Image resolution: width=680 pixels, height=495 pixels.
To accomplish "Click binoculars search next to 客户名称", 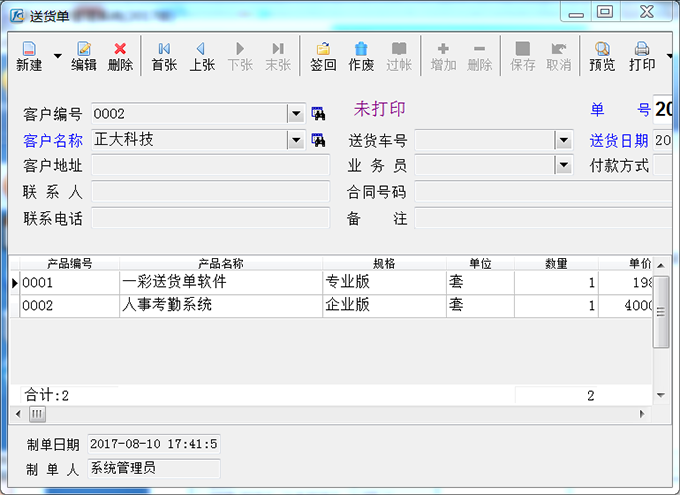I will [x=319, y=140].
